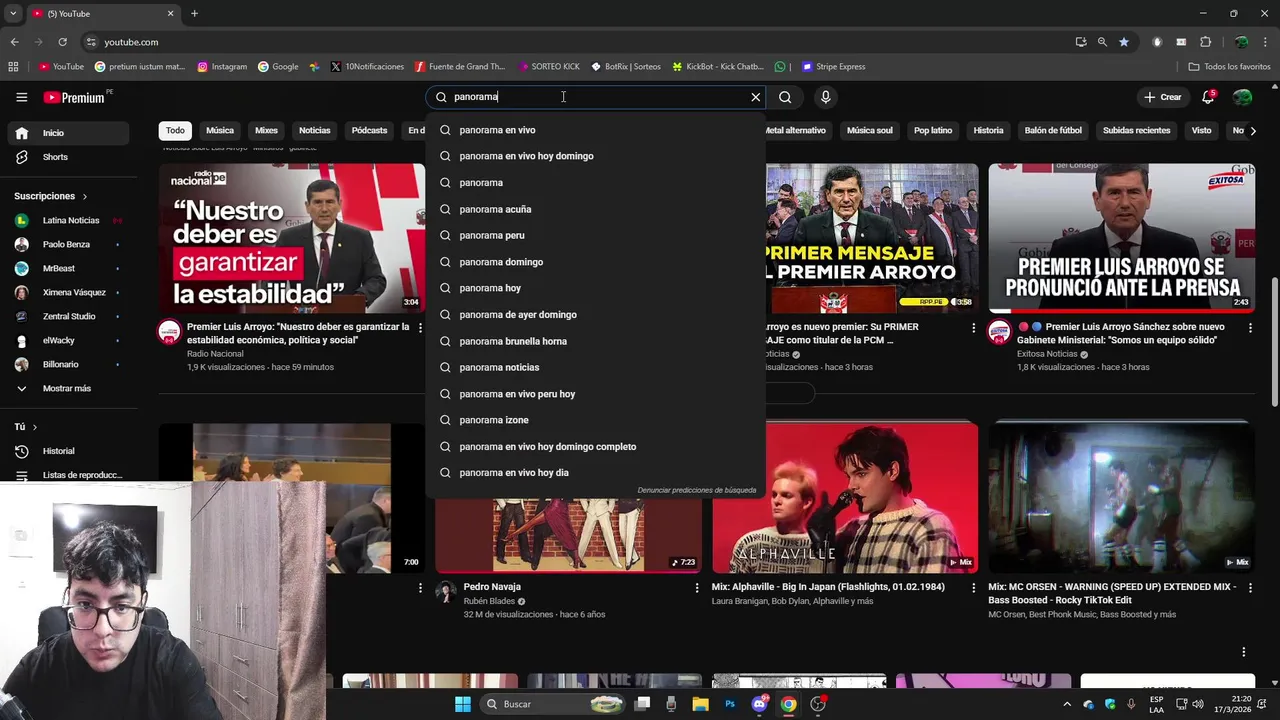This screenshot has width=1280, height=720.
Task: Open options for MC ORSEN mix
Action: click(1250, 588)
